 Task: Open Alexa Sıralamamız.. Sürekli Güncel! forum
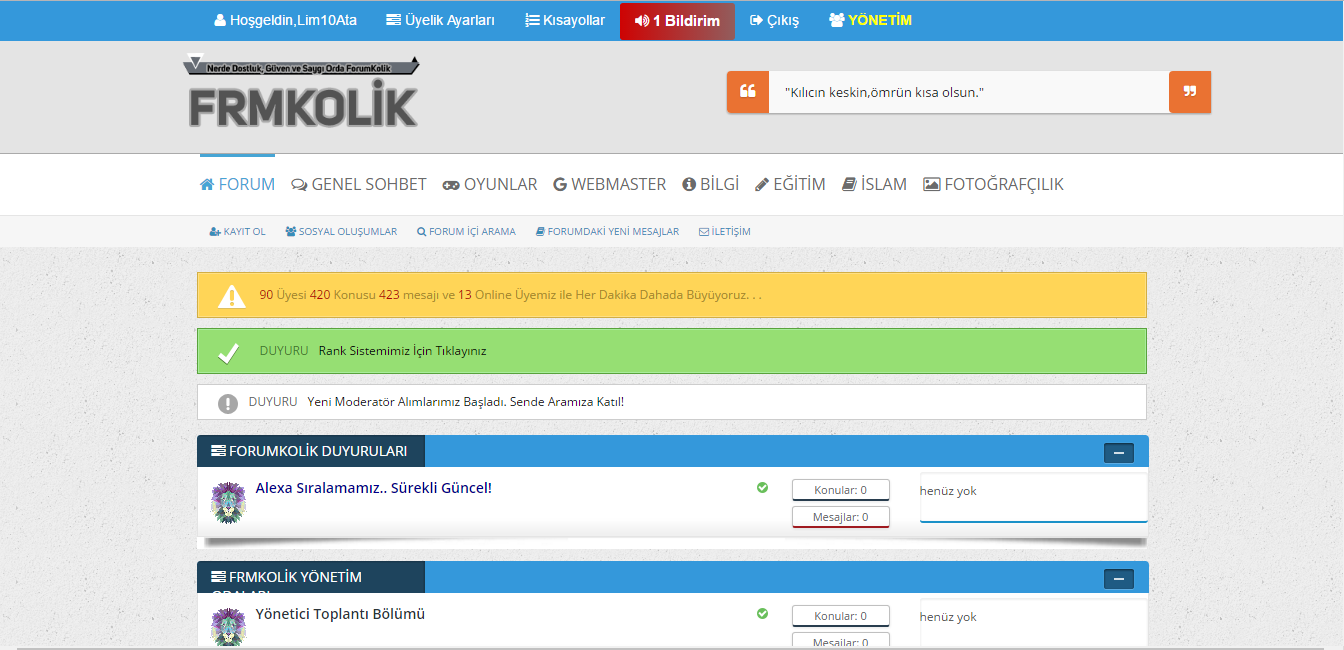click(374, 488)
